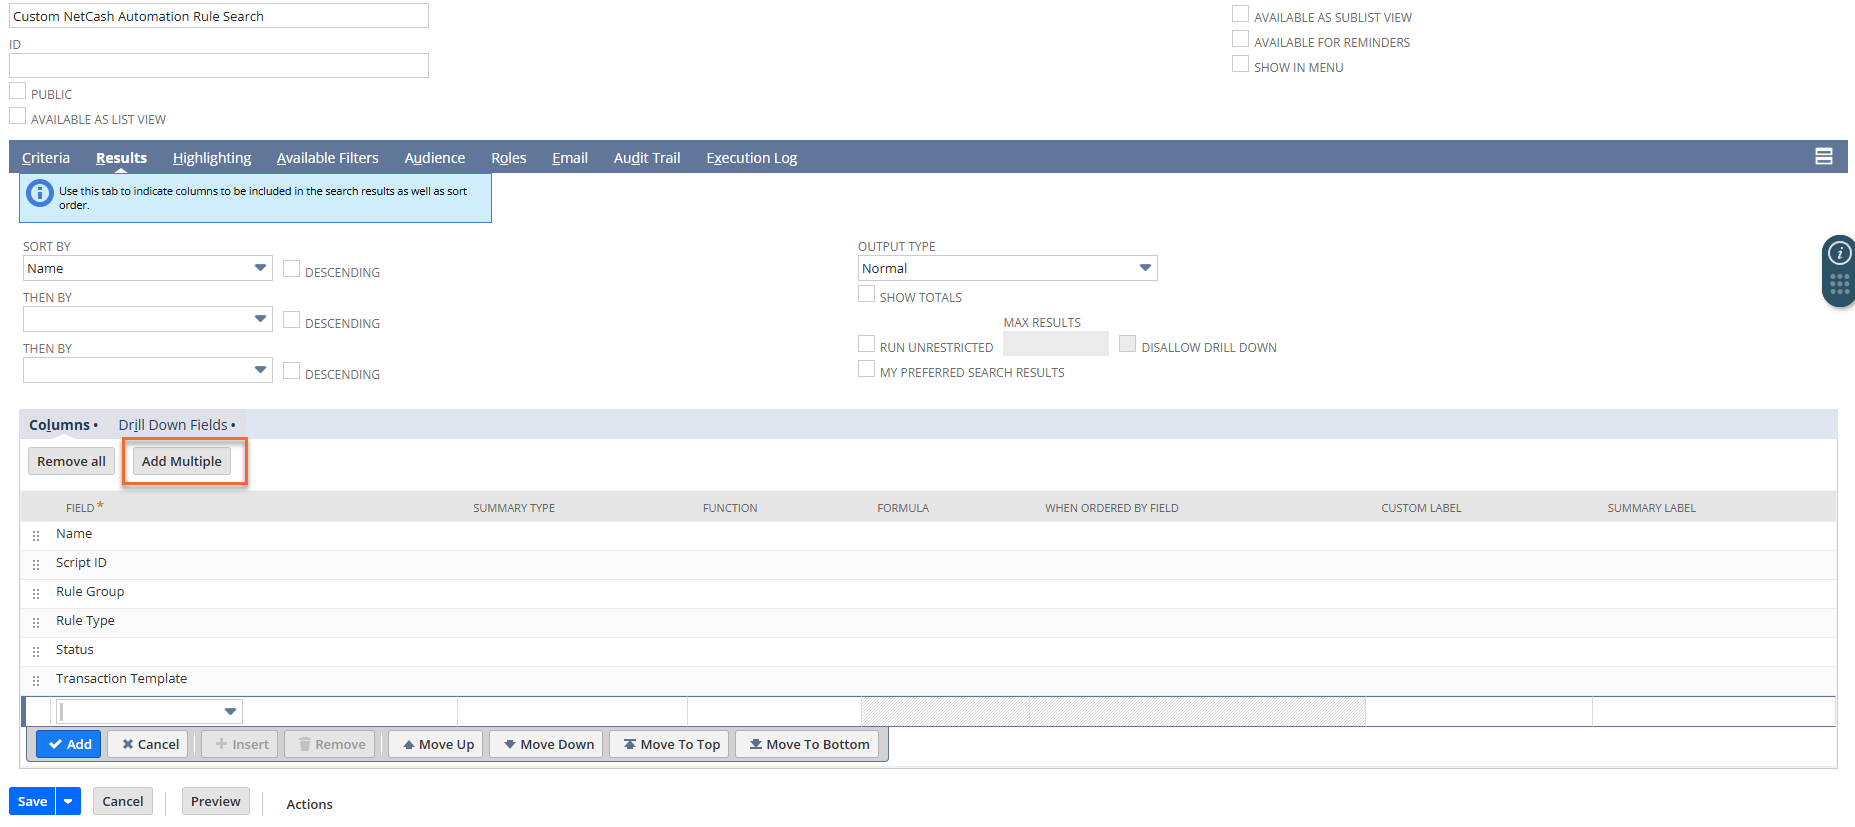The image size is (1855, 827).
Task: Click the search ID input field
Action: click(218, 66)
